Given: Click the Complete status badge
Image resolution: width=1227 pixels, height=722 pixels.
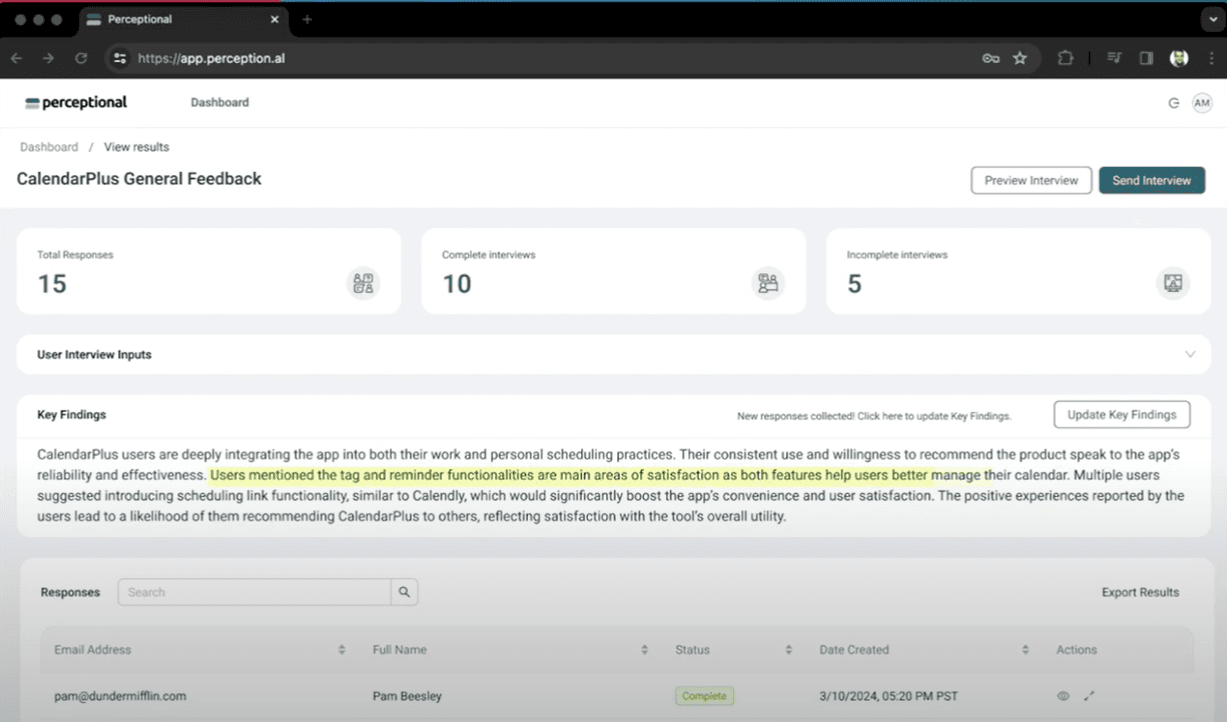Looking at the screenshot, I should (x=704, y=696).
